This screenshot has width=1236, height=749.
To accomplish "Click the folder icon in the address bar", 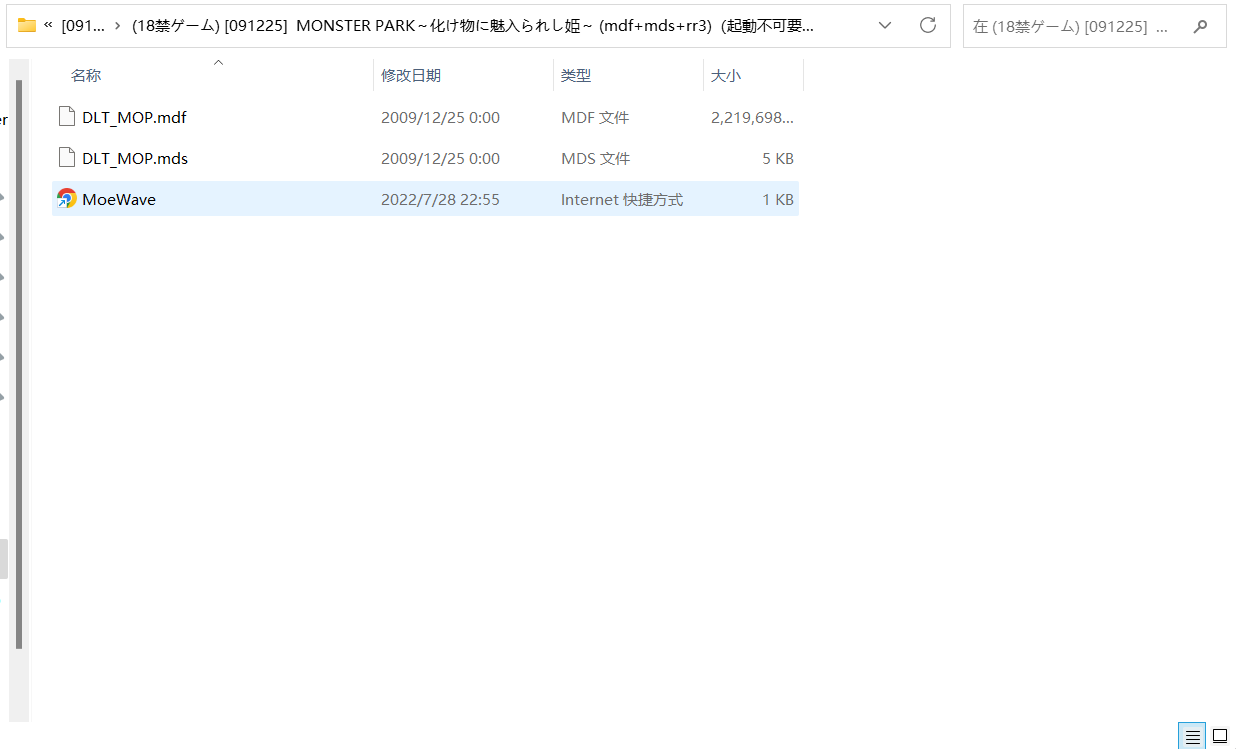I will [27, 26].
